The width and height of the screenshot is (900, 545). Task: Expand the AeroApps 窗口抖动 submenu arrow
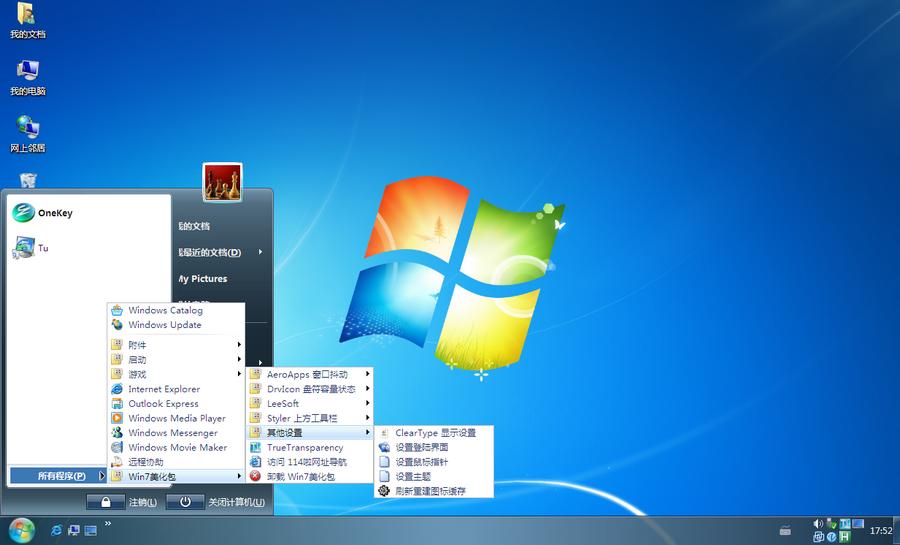[367, 374]
